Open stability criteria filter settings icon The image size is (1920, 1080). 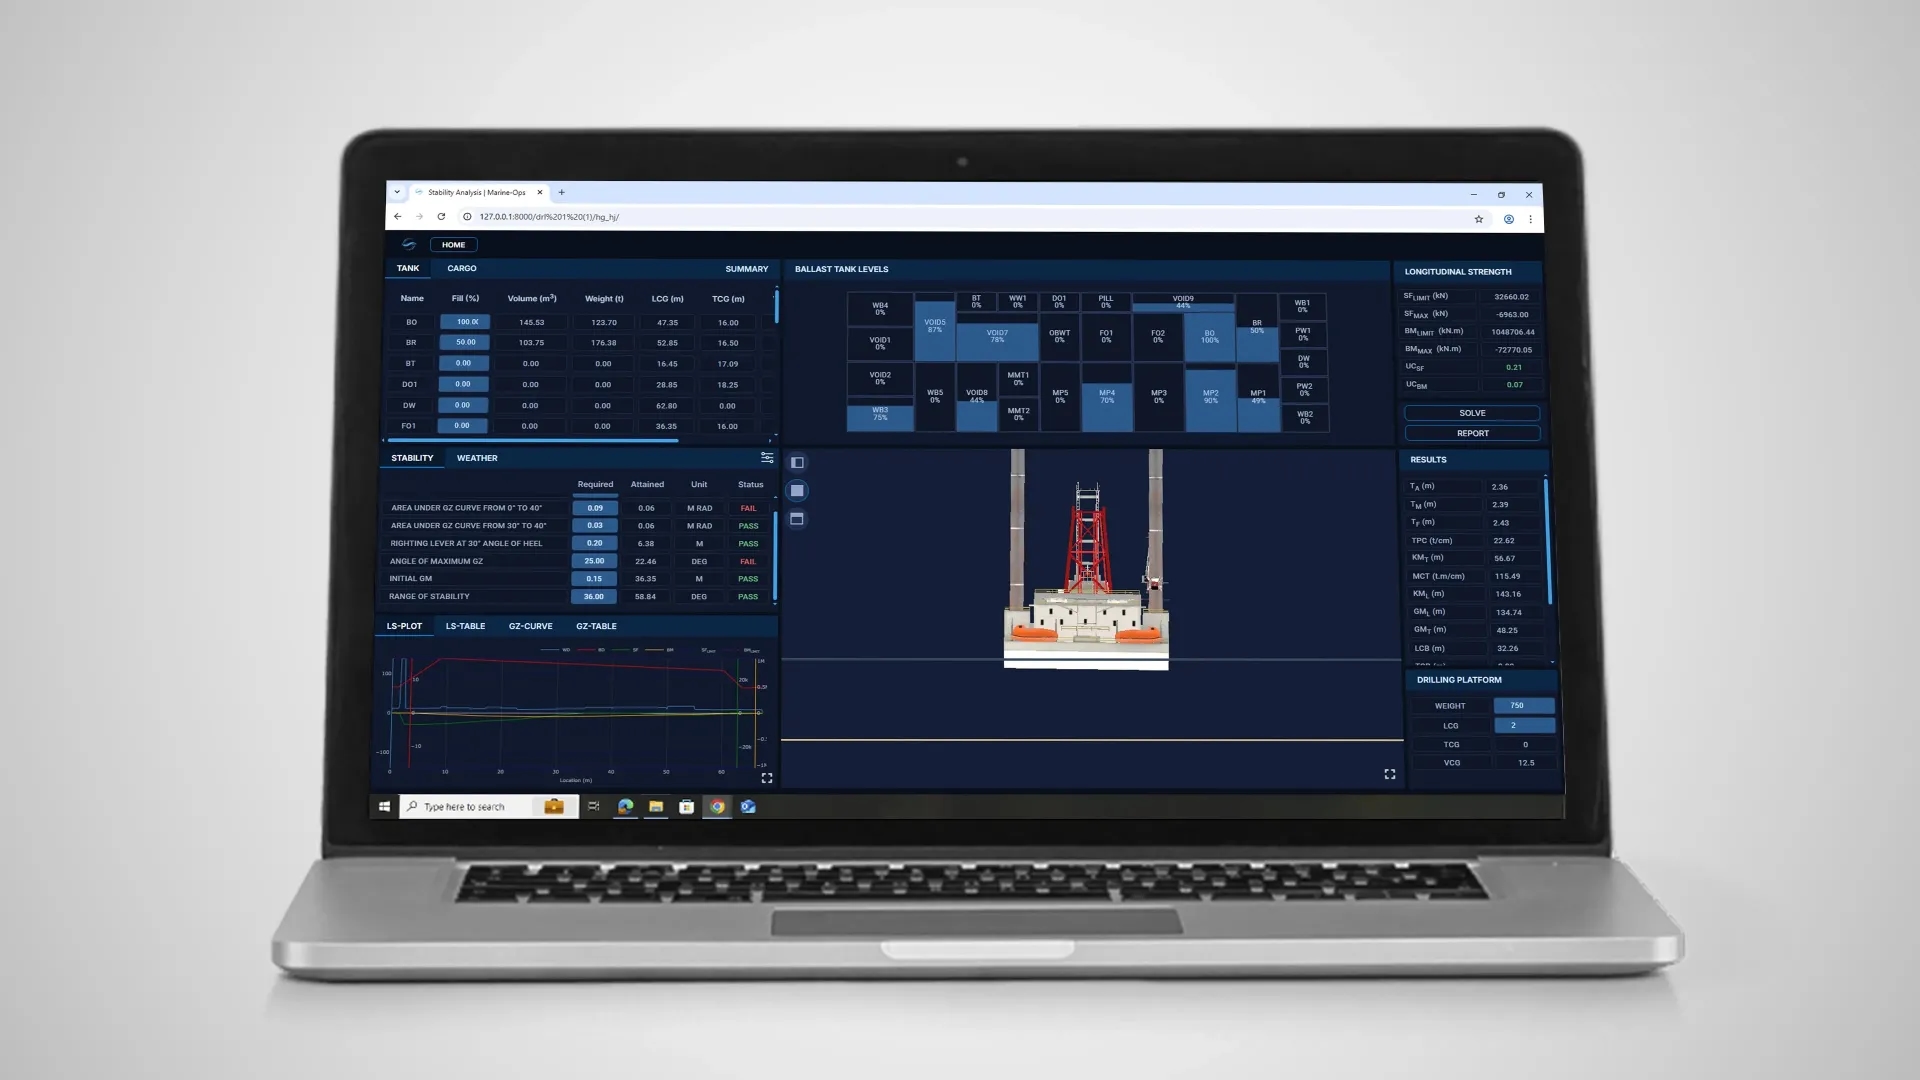click(767, 458)
